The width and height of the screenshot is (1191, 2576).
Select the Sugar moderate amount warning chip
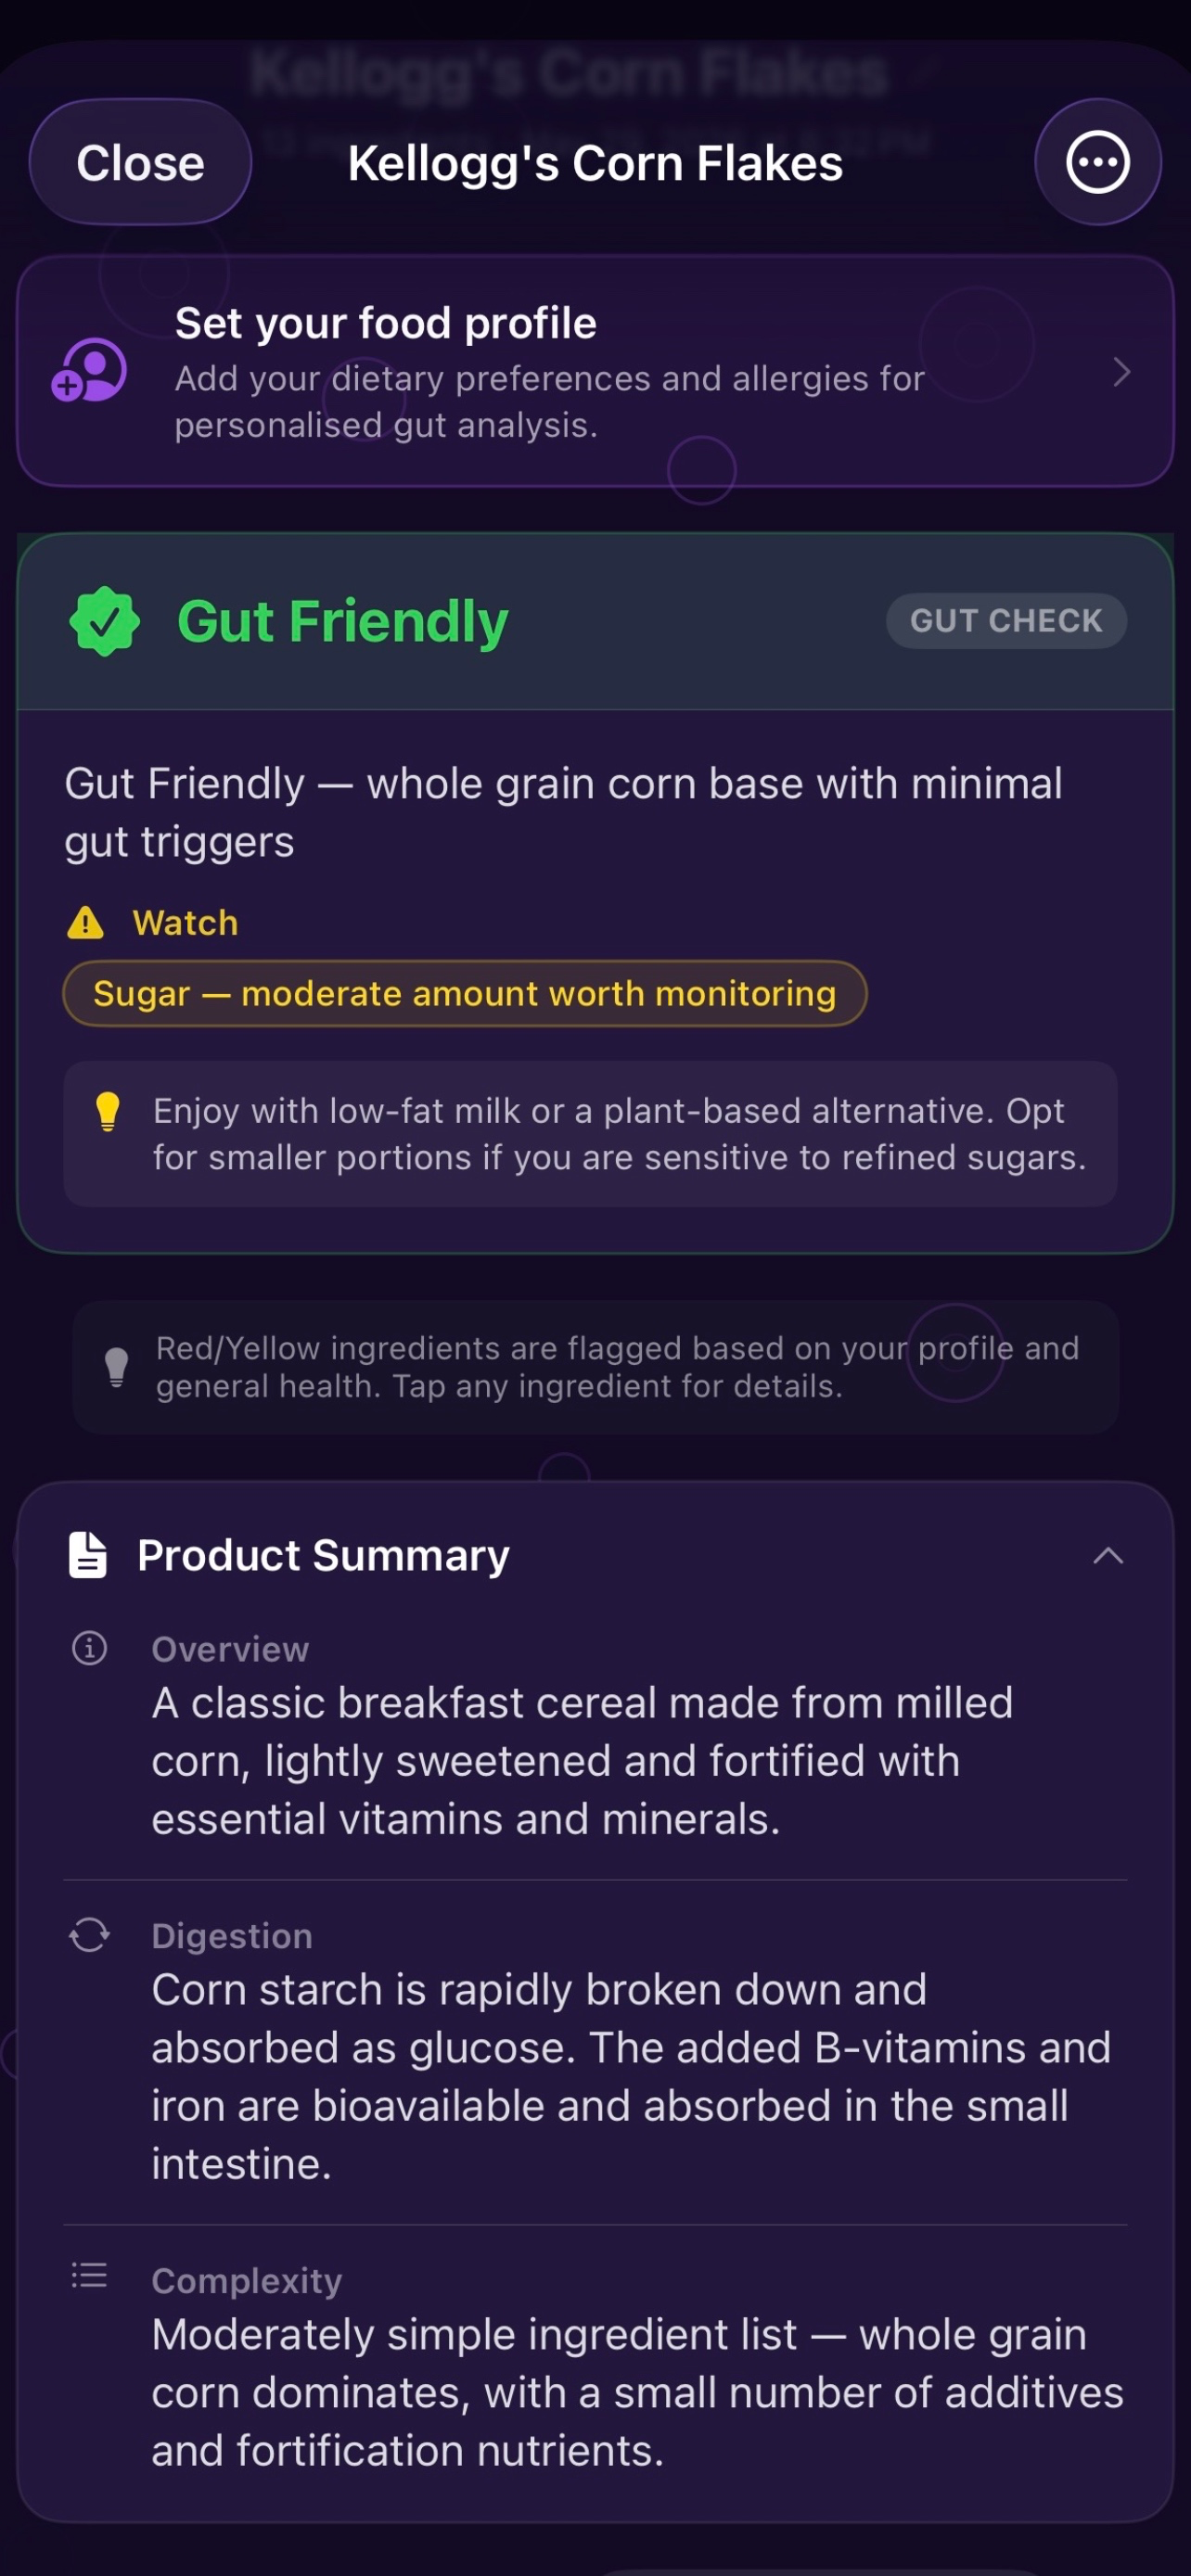coord(464,993)
